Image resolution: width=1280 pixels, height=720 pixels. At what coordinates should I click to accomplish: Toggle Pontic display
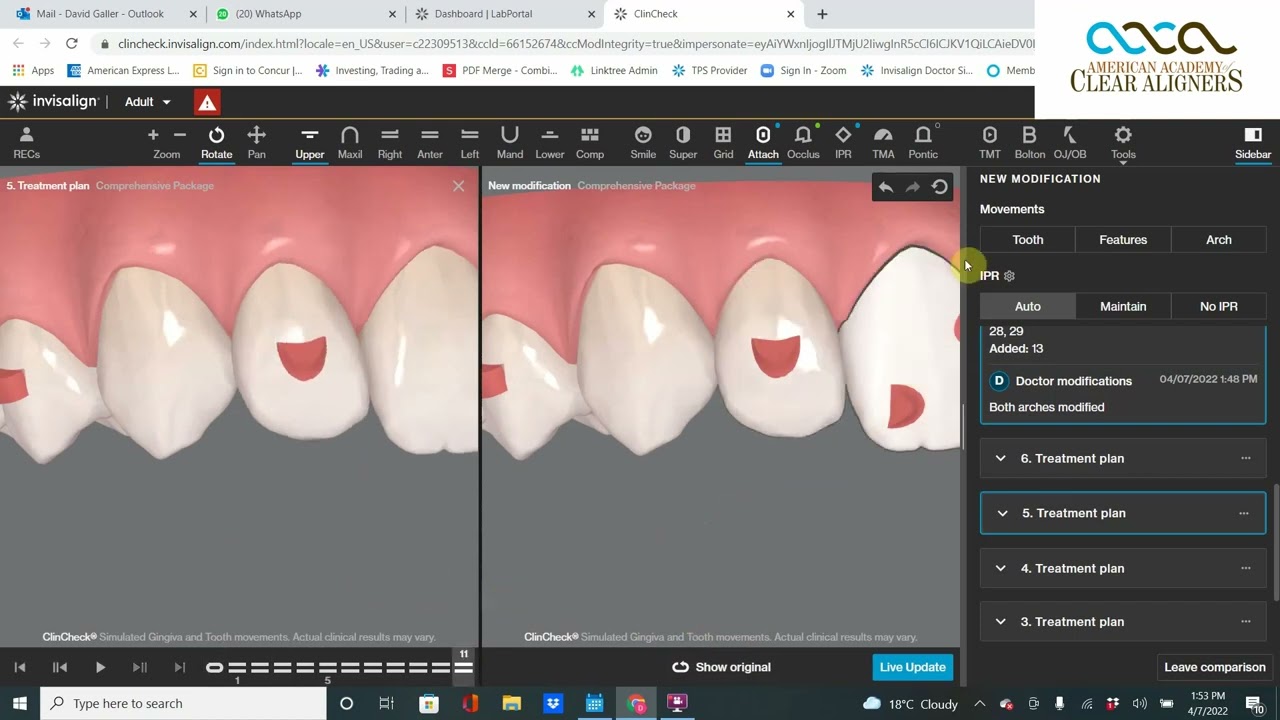pos(923,142)
